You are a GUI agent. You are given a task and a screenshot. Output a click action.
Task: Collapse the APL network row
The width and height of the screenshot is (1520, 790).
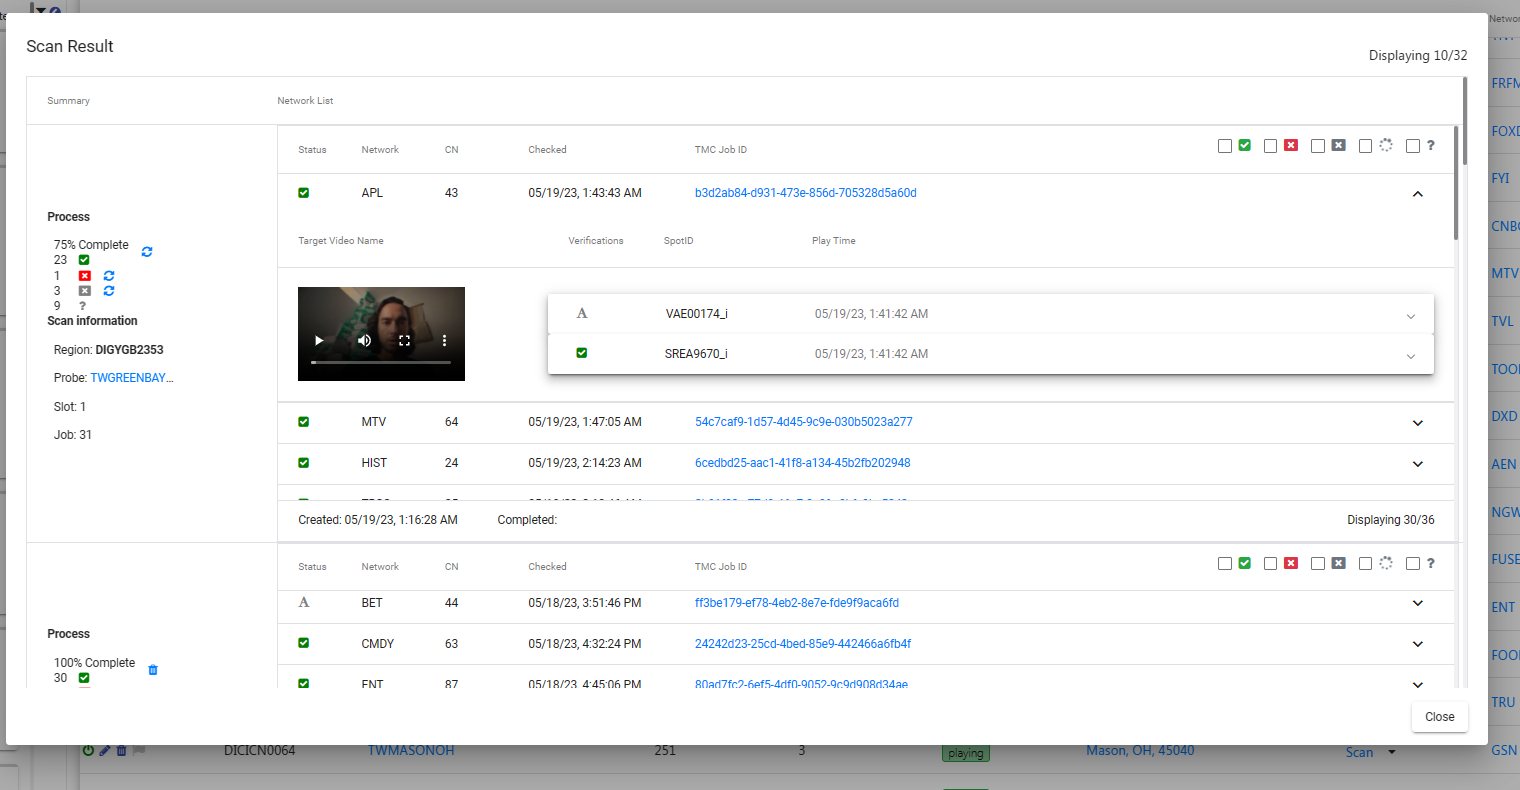point(1417,194)
